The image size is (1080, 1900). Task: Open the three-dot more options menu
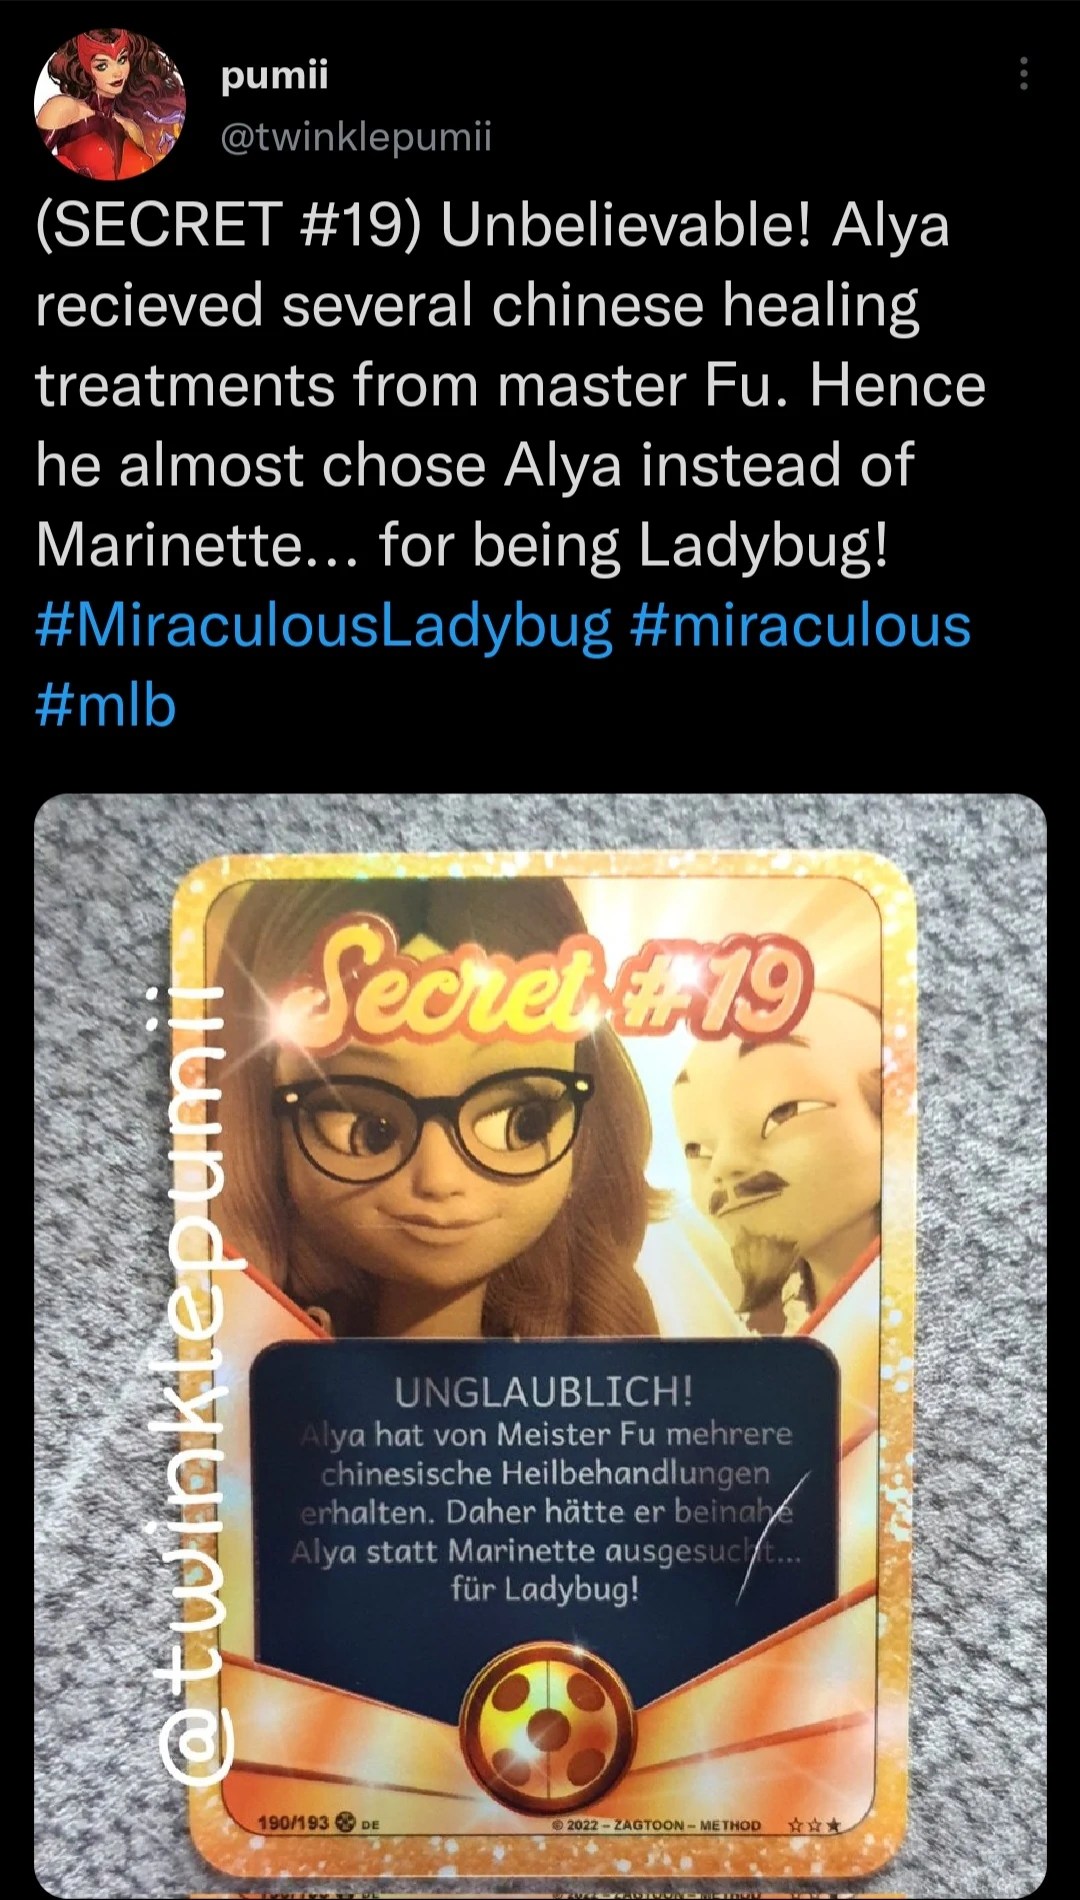1023,74
